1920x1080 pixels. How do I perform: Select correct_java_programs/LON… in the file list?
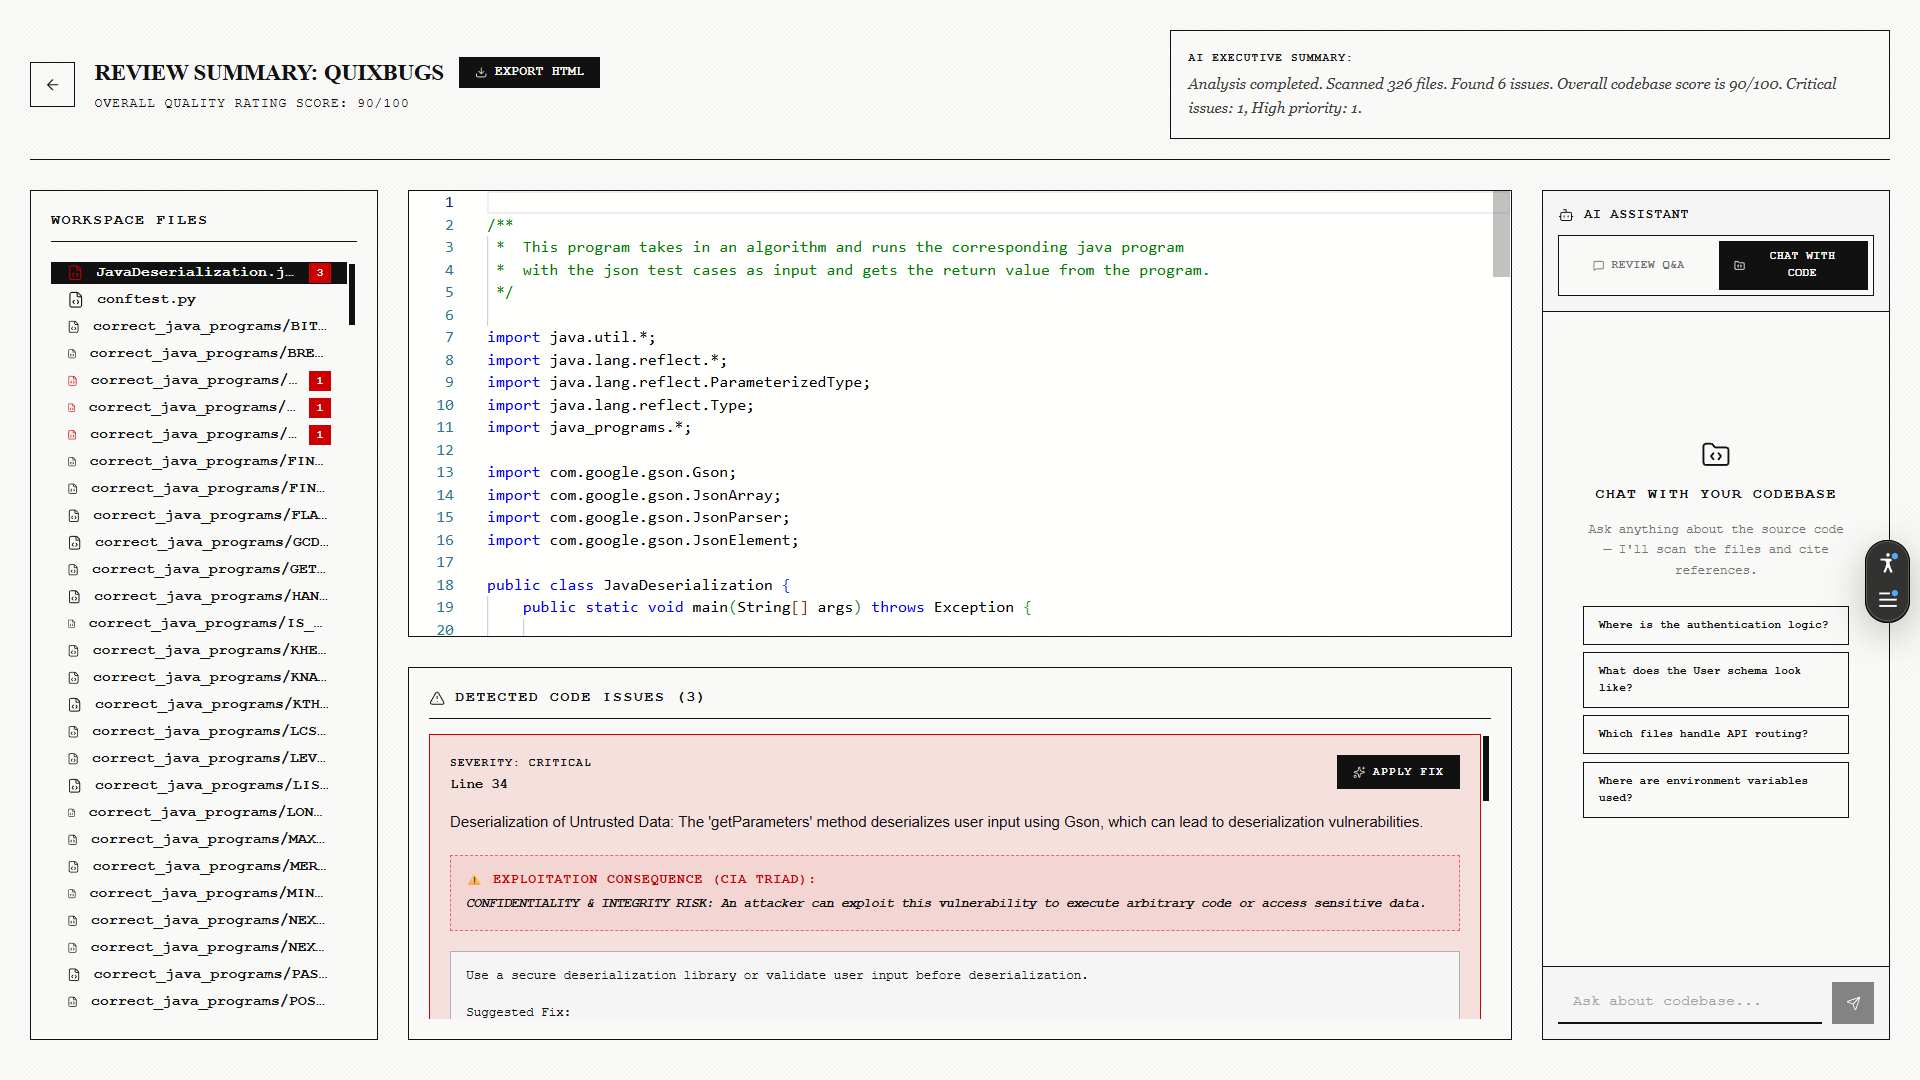pos(199,812)
